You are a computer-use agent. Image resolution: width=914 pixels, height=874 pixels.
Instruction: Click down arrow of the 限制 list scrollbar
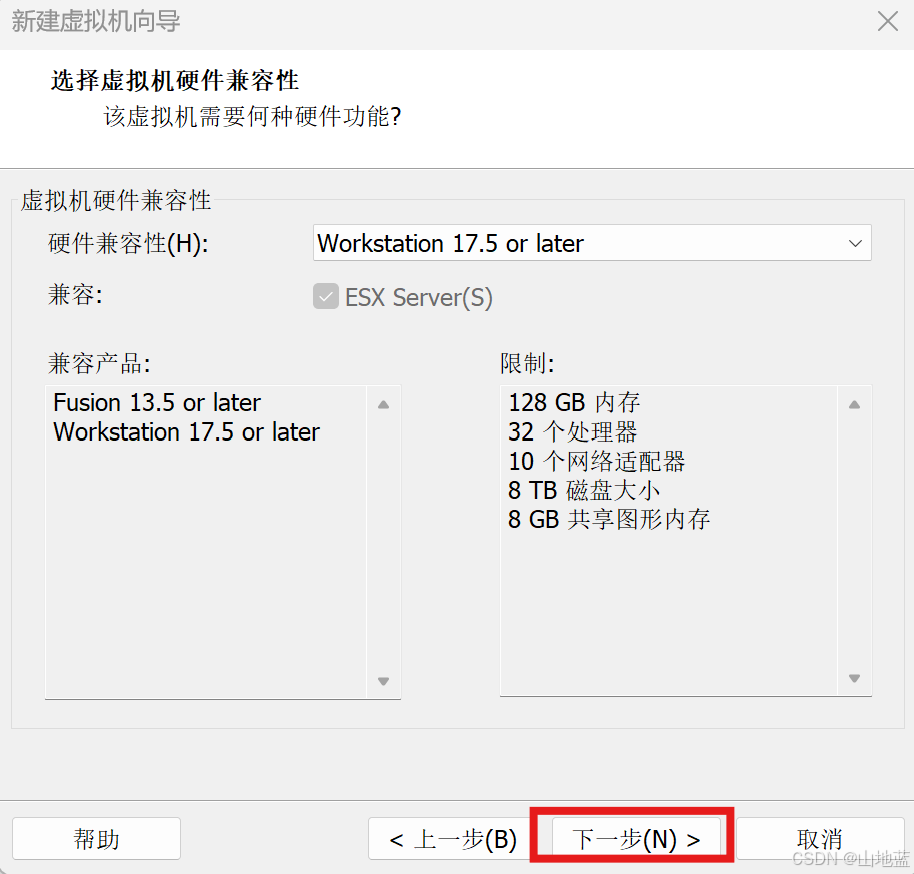click(854, 678)
